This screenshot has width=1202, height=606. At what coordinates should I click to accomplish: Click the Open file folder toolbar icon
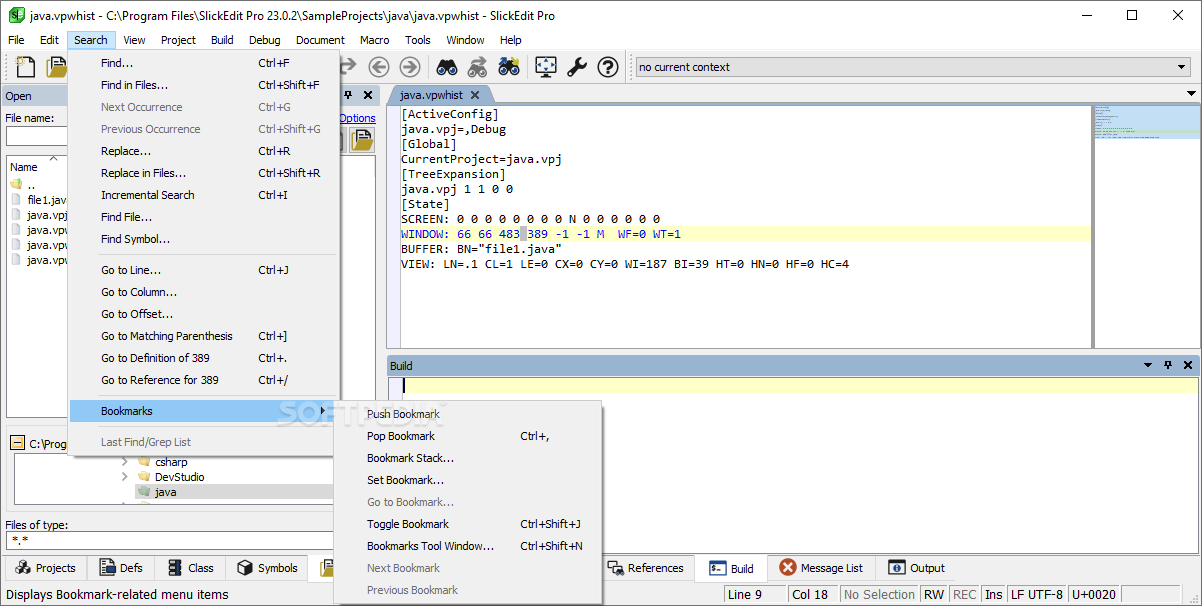(x=56, y=67)
